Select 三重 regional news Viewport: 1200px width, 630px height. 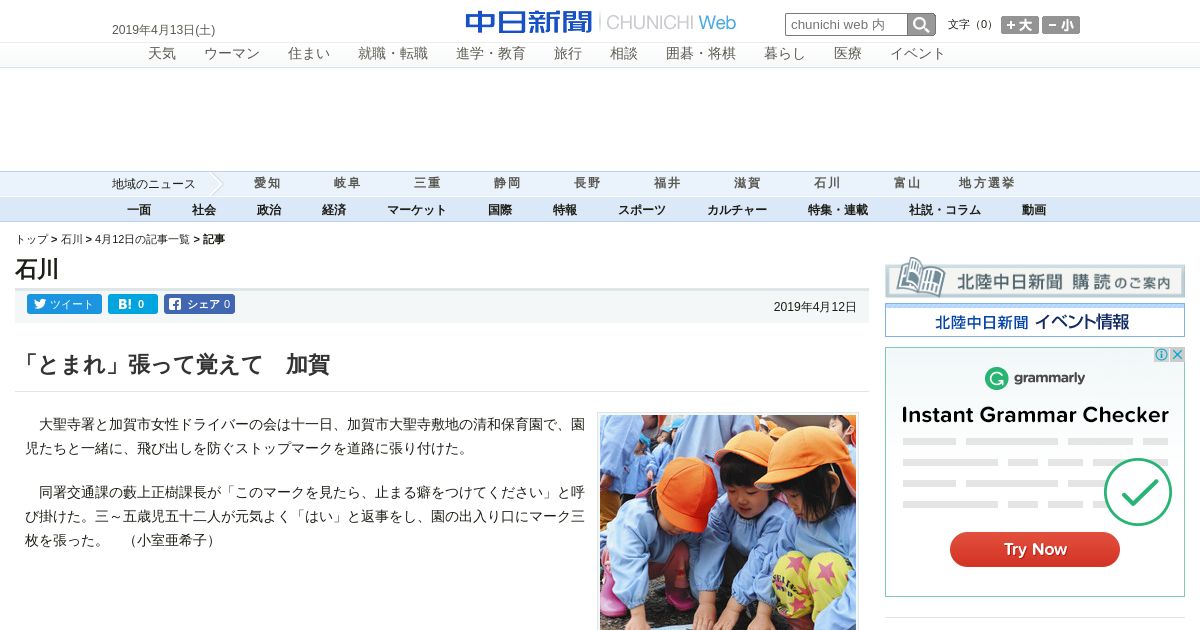click(427, 184)
